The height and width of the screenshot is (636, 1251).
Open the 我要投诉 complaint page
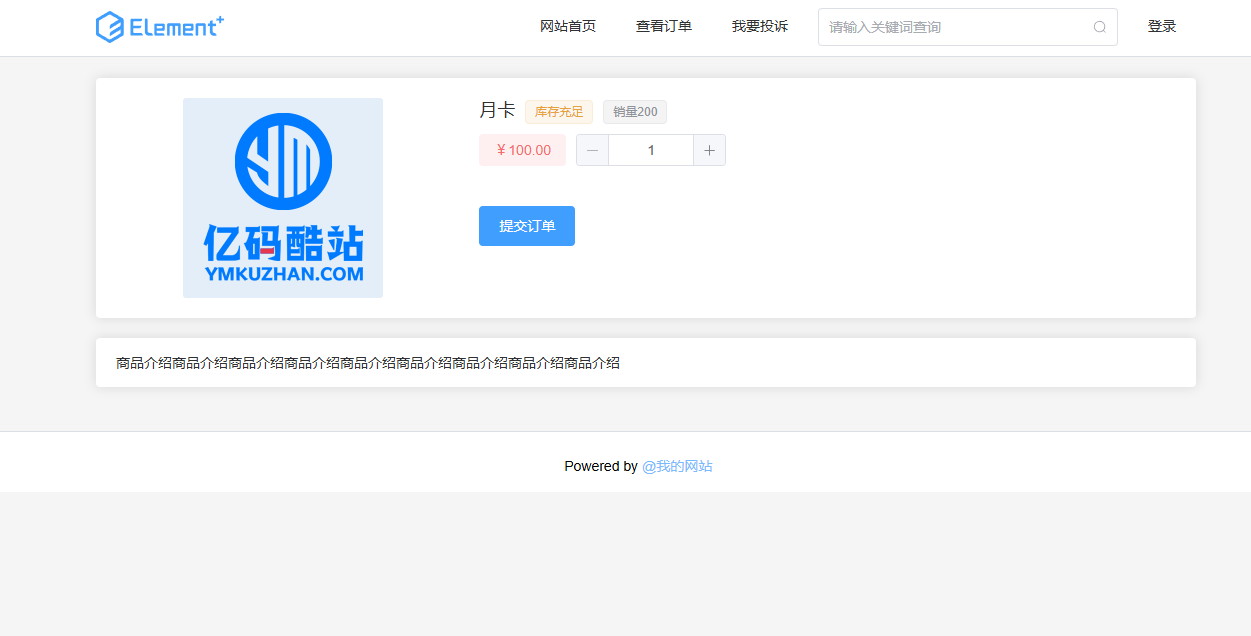point(759,27)
